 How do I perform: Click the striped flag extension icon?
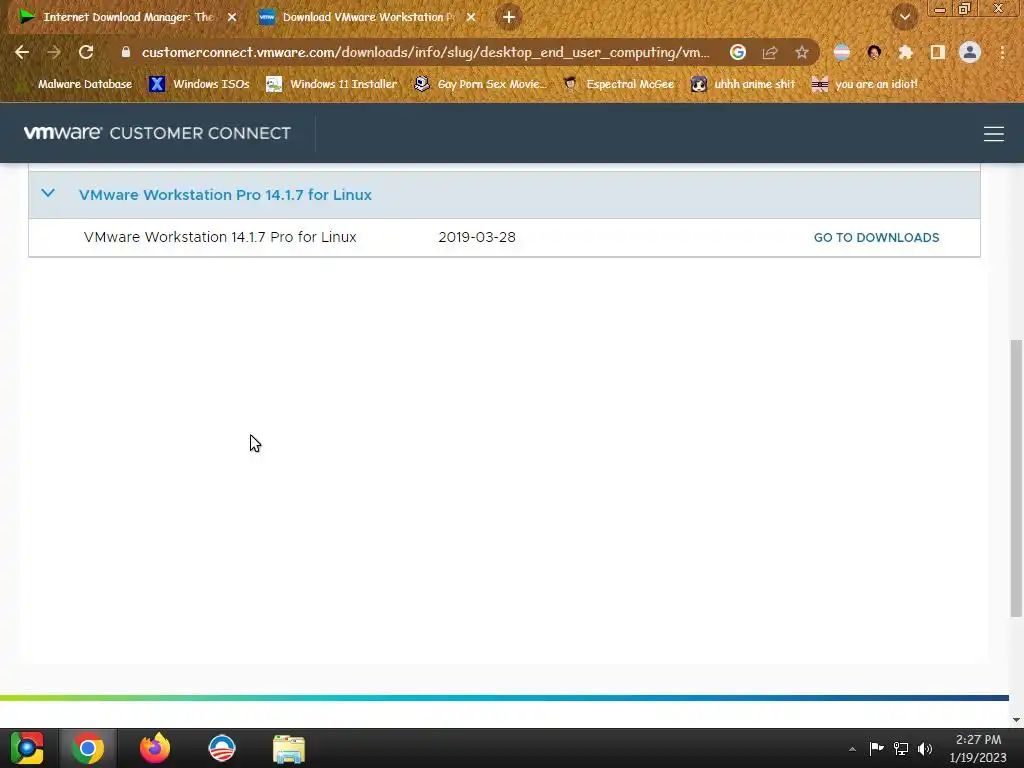tap(842, 52)
